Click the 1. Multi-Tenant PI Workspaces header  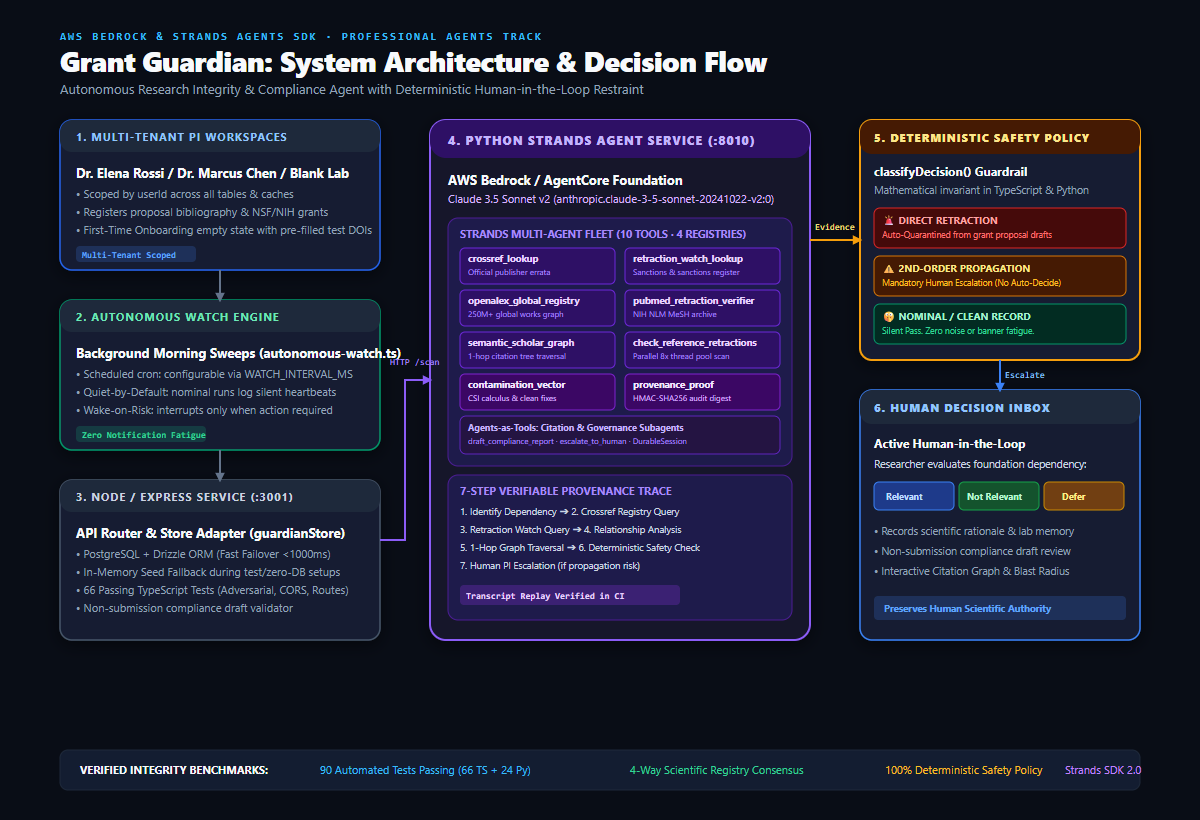220,137
